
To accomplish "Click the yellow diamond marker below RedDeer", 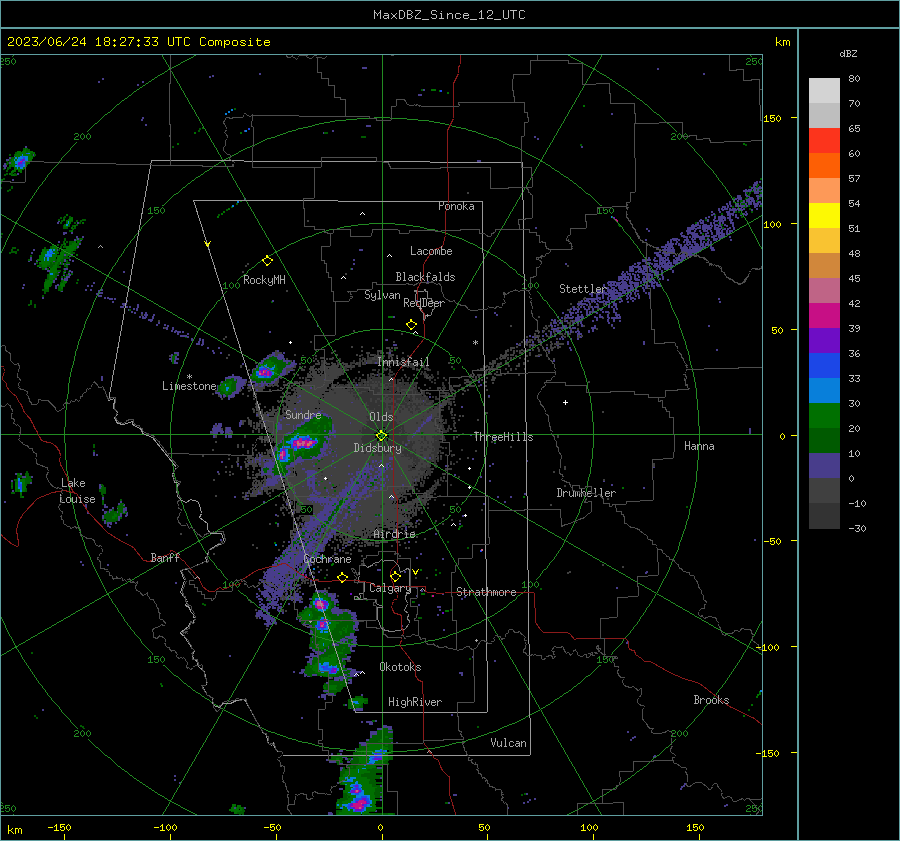I will point(412,325).
